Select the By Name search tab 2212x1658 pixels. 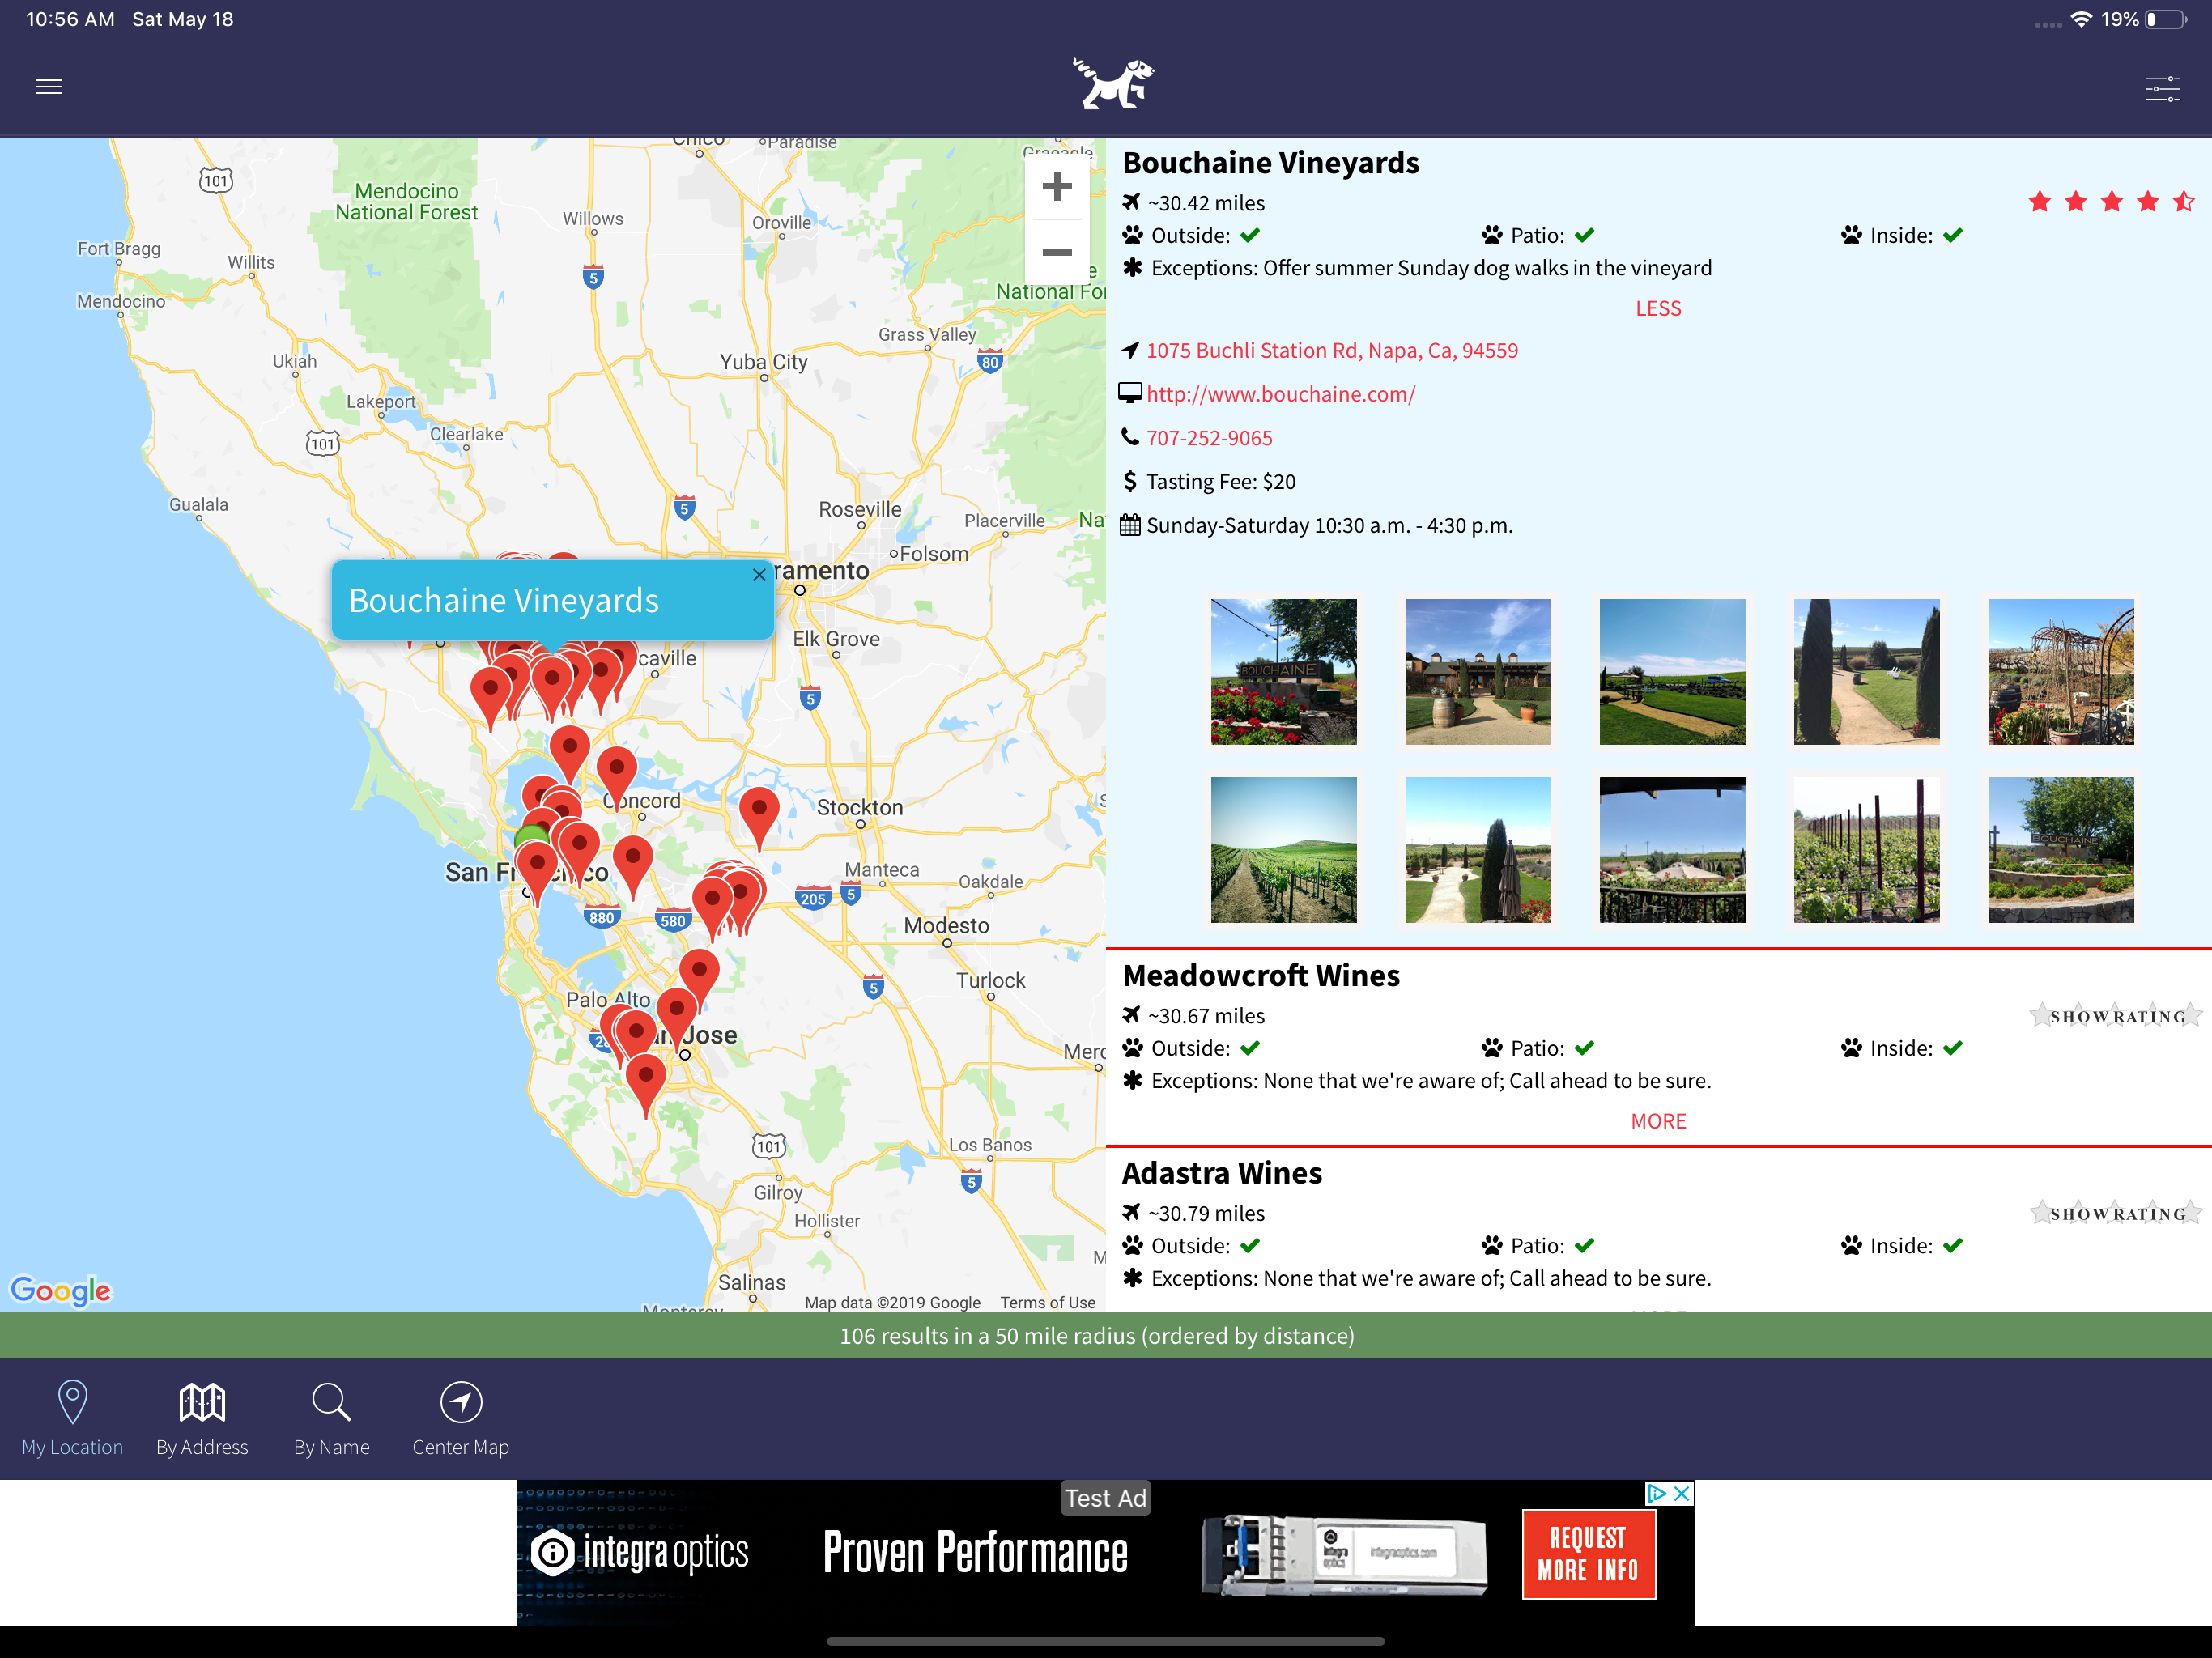[x=331, y=1418]
